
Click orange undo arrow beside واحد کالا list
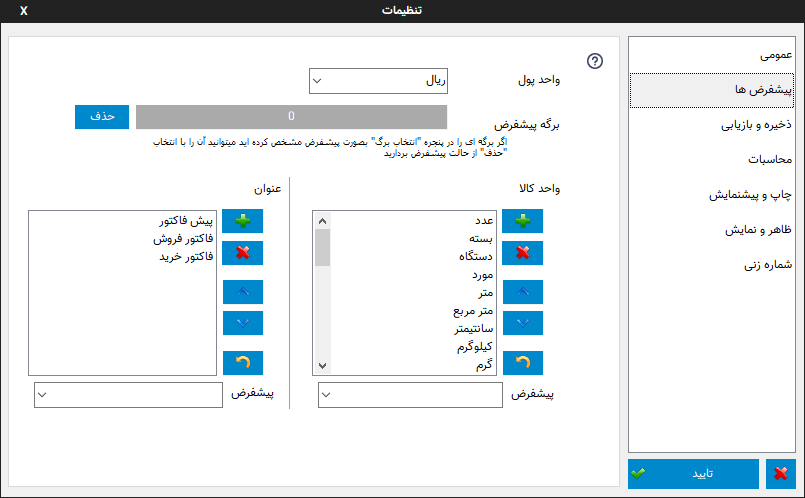pyautogui.click(x=522, y=363)
